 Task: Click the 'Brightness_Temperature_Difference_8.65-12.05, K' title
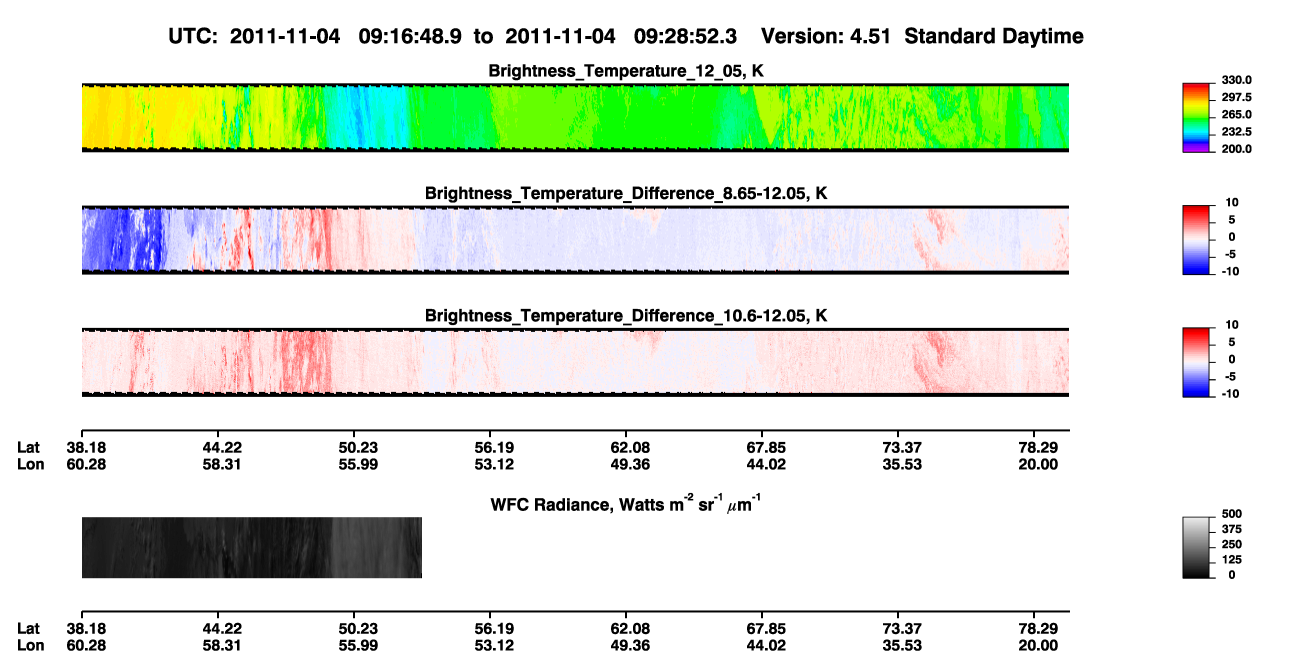pyautogui.click(x=626, y=193)
